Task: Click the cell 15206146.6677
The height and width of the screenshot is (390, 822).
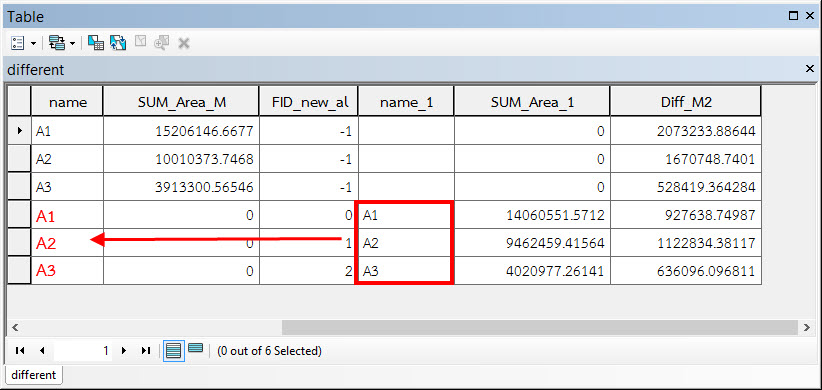Action: [181, 131]
